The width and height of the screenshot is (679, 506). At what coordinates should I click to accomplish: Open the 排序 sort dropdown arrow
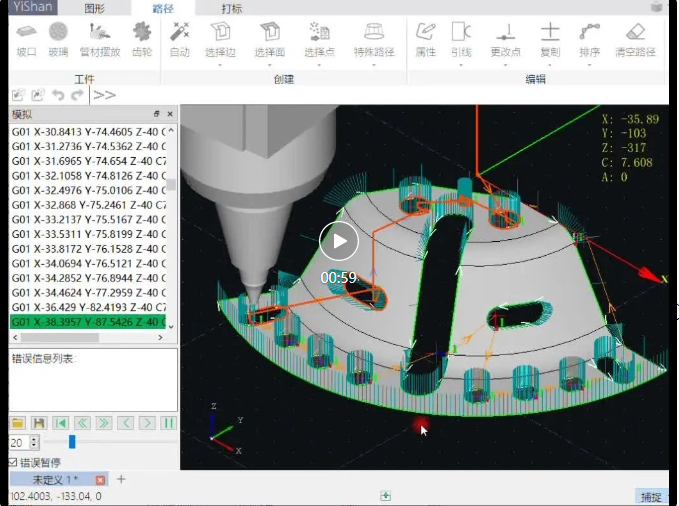[590, 65]
